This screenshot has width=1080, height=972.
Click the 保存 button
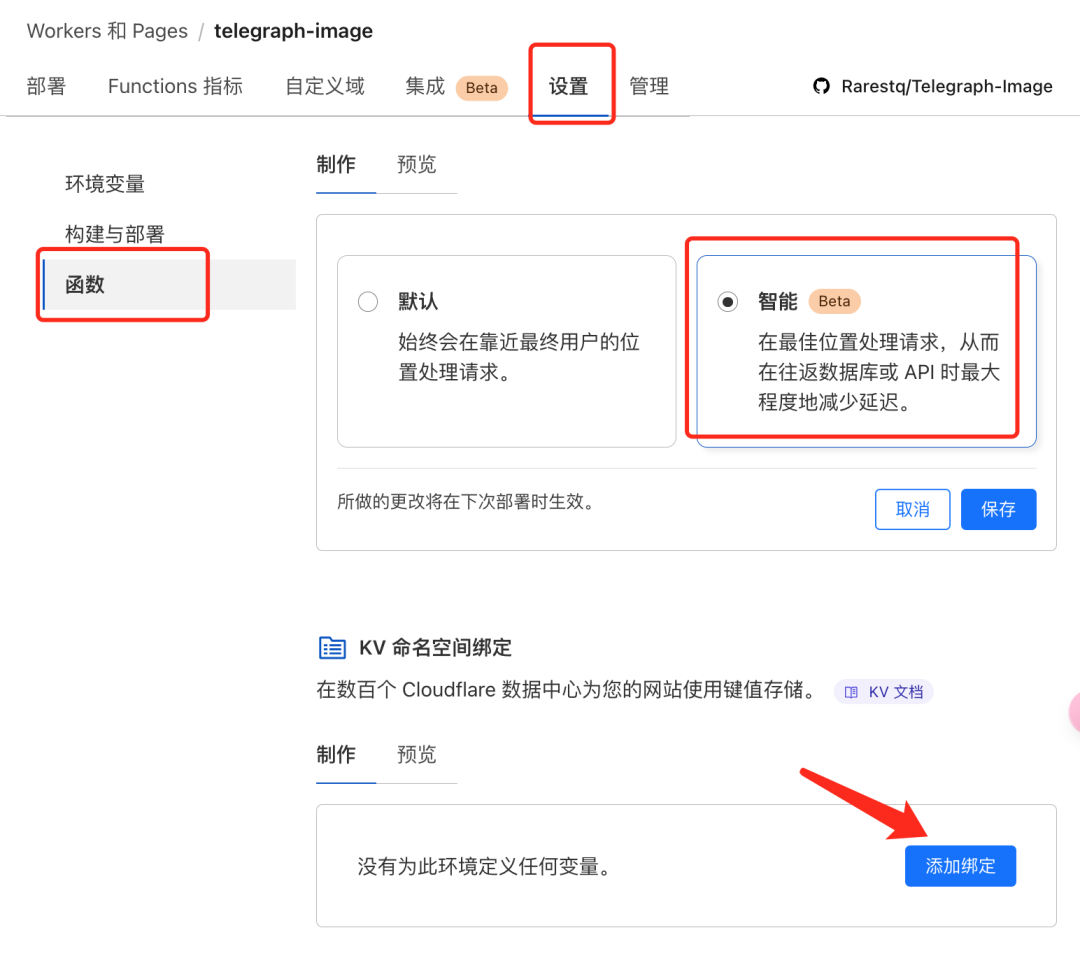coord(999,510)
